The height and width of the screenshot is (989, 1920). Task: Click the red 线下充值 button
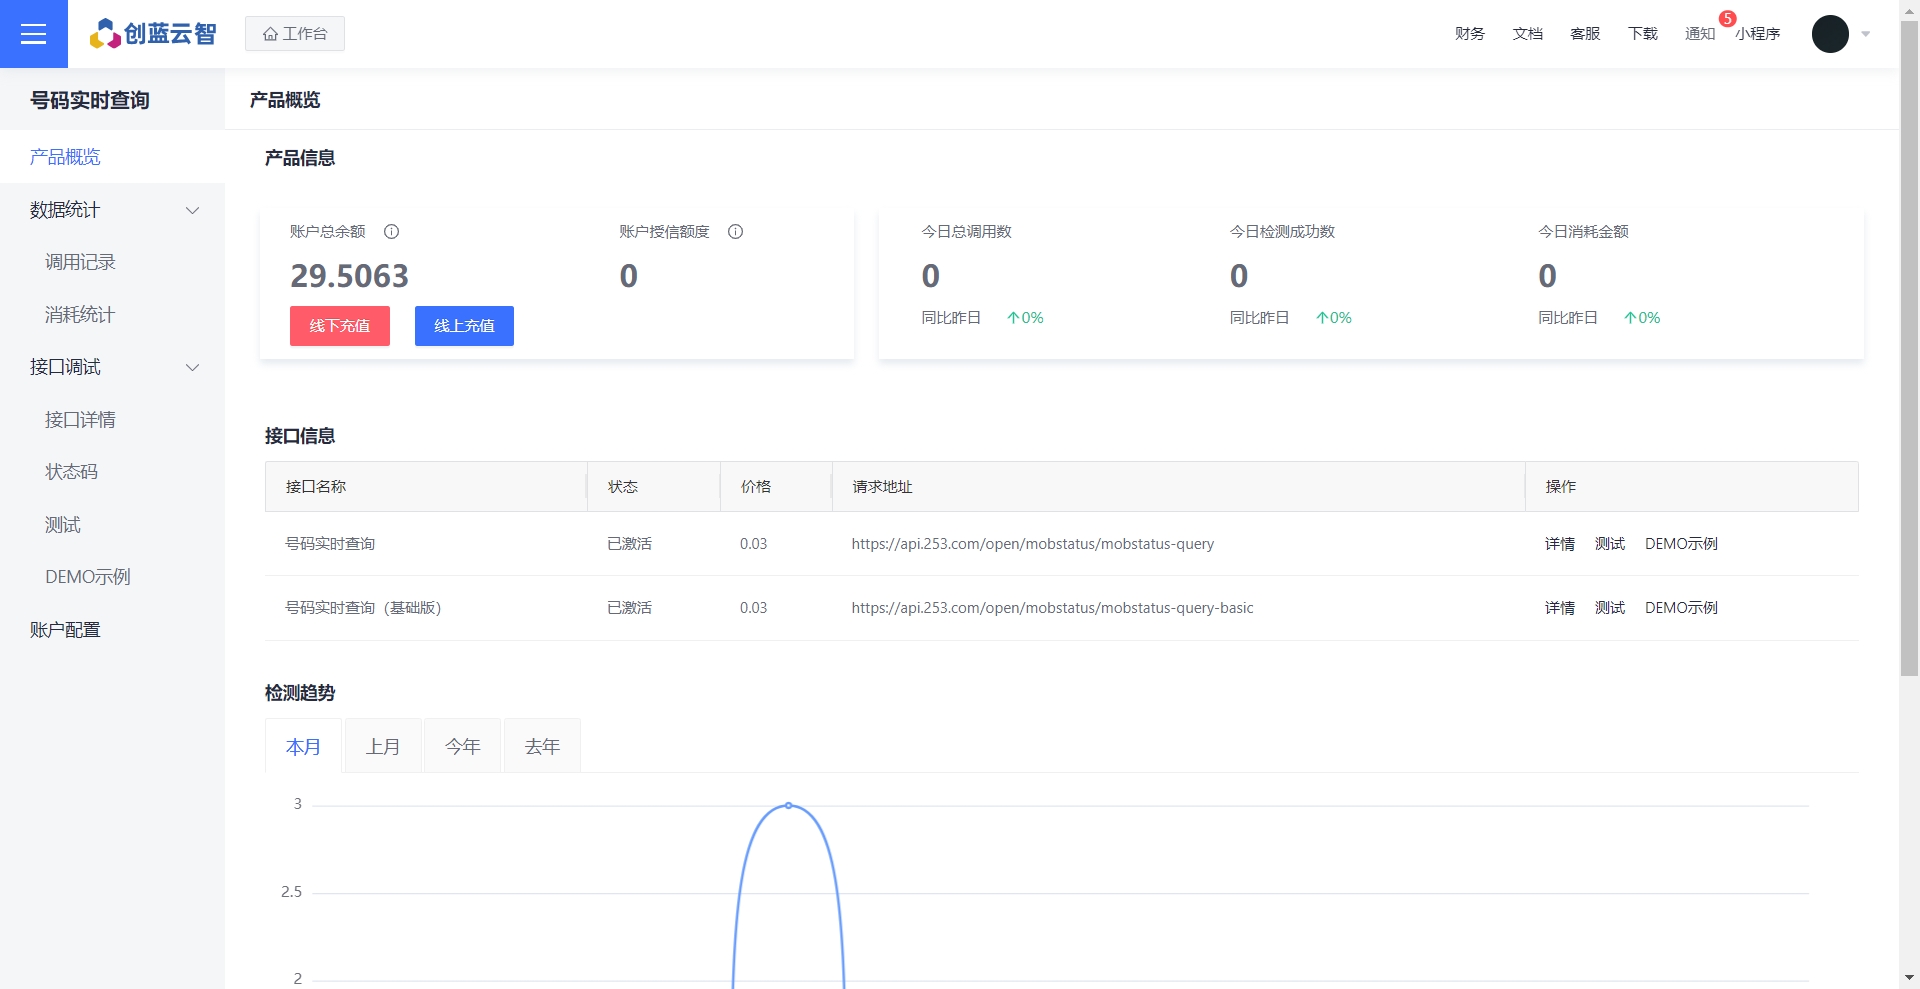[340, 326]
